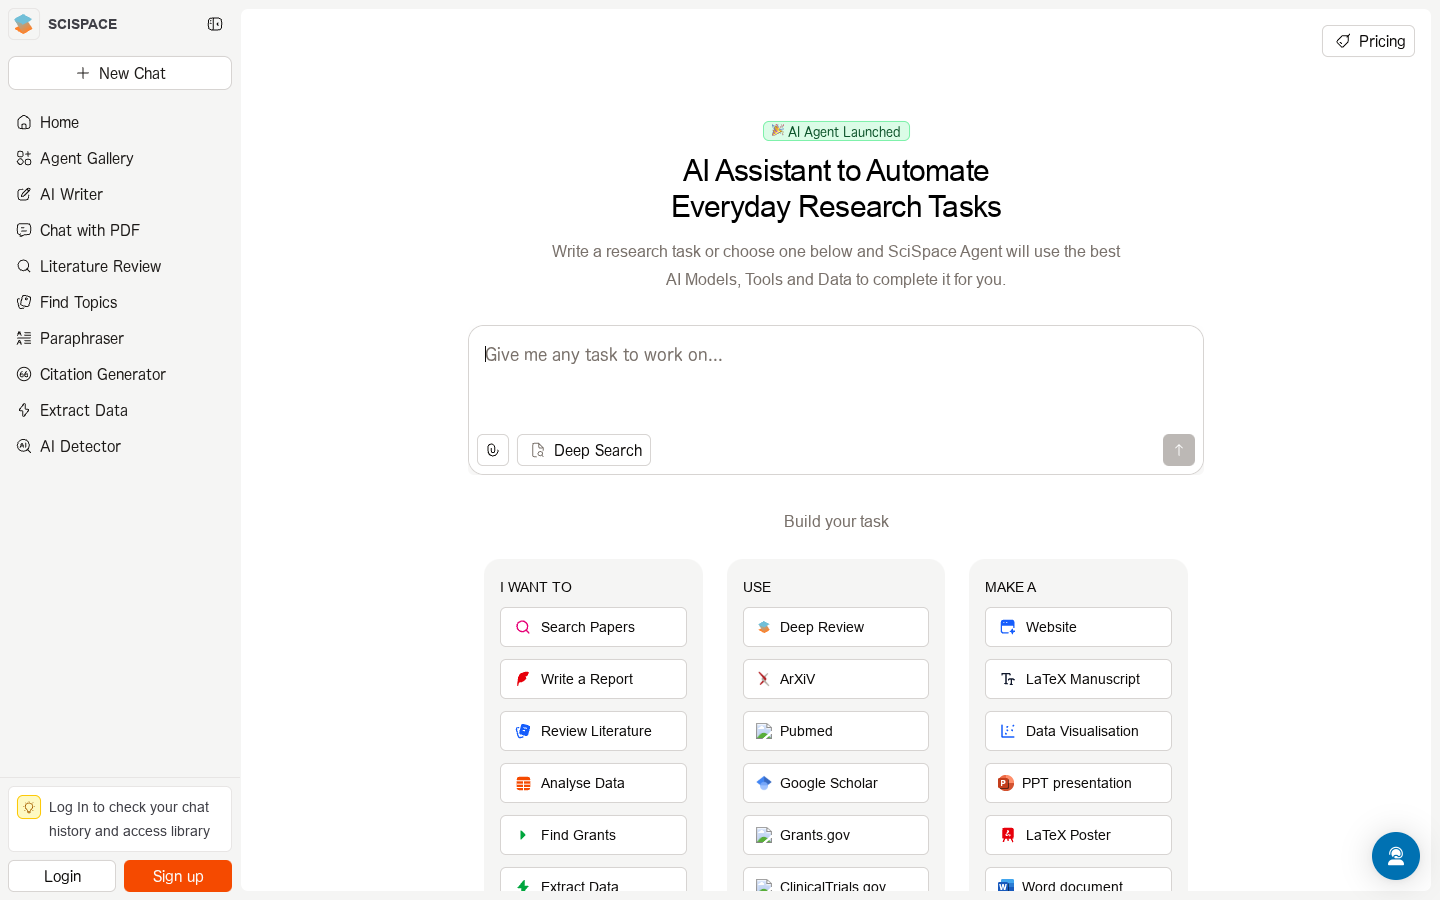Select the Search Papers task
Viewport: 1440px width, 900px height.
click(593, 627)
